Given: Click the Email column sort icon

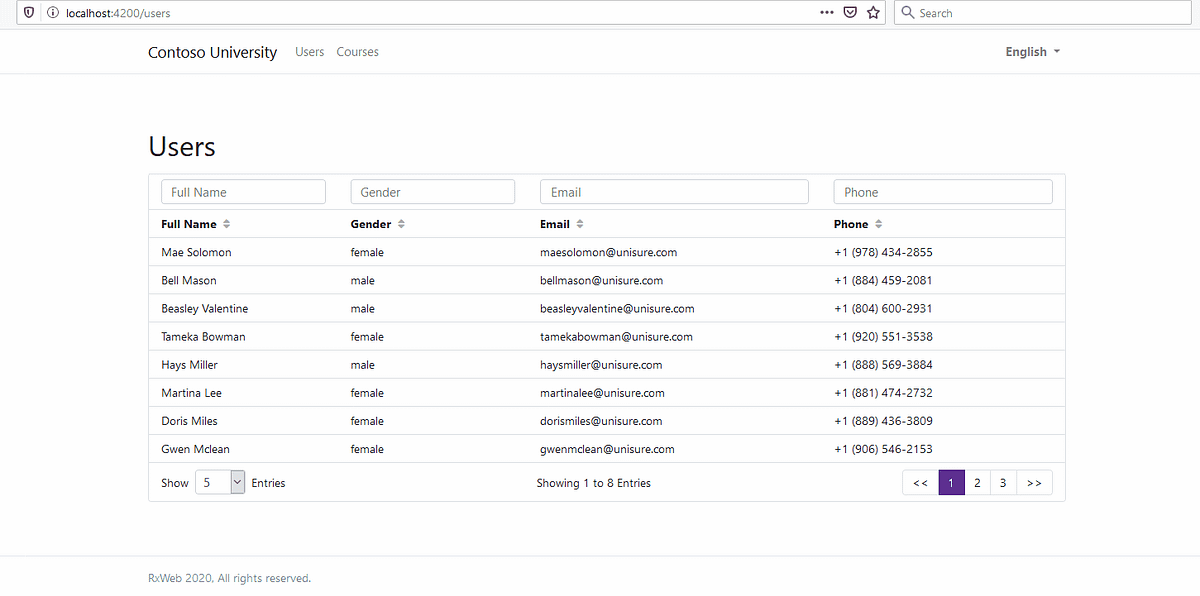Looking at the screenshot, I should [x=580, y=224].
